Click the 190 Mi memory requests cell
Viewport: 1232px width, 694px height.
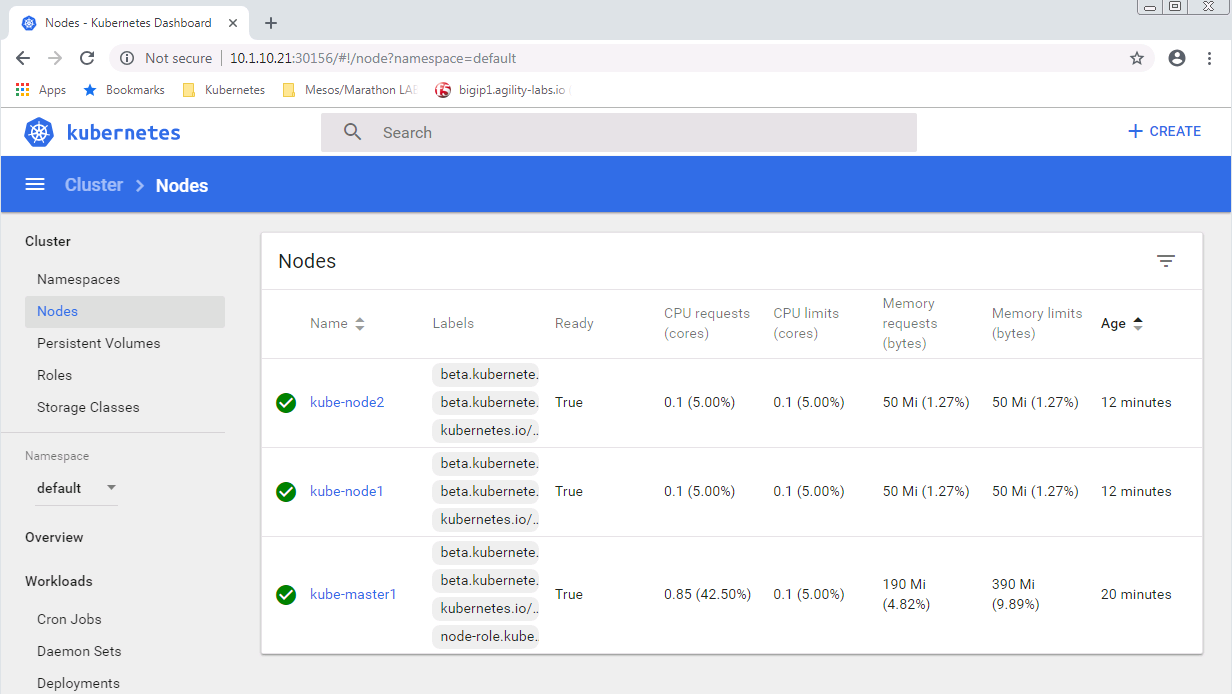[906, 594]
